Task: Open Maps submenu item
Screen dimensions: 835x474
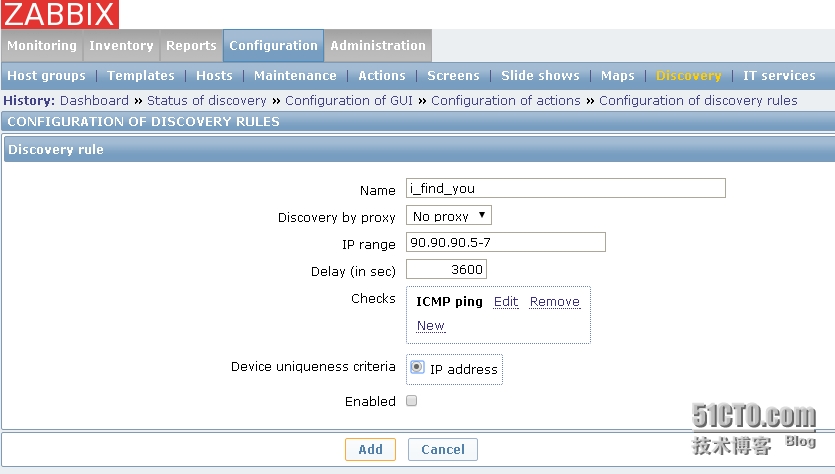Action: click(618, 76)
